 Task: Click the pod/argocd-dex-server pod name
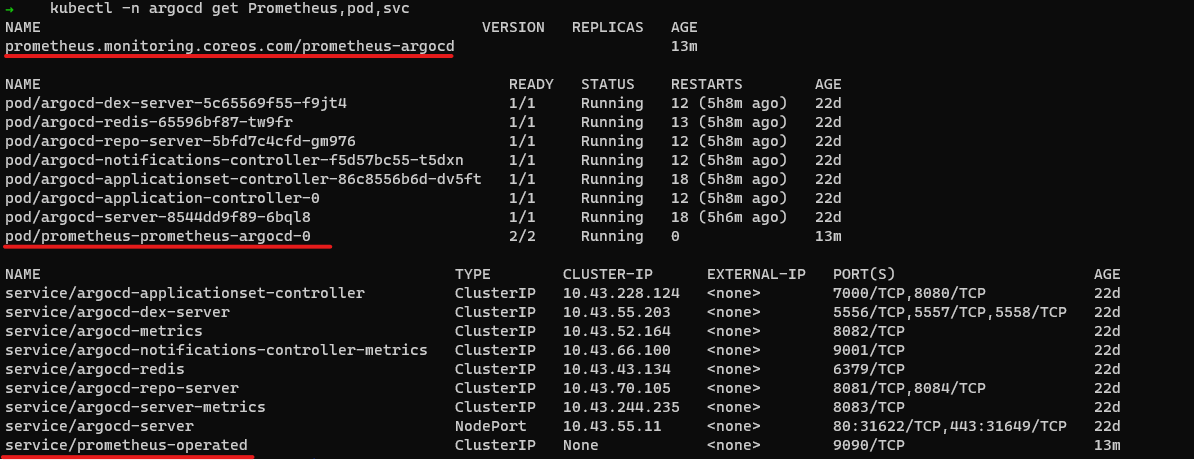176,103
